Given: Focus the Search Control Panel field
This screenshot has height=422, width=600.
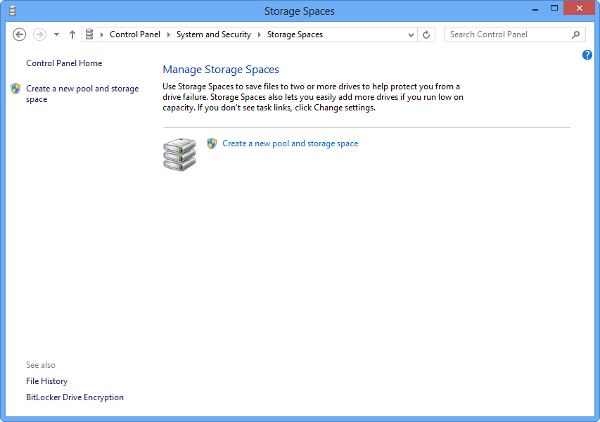Looking at the screenshot, I should click(505, 34).
